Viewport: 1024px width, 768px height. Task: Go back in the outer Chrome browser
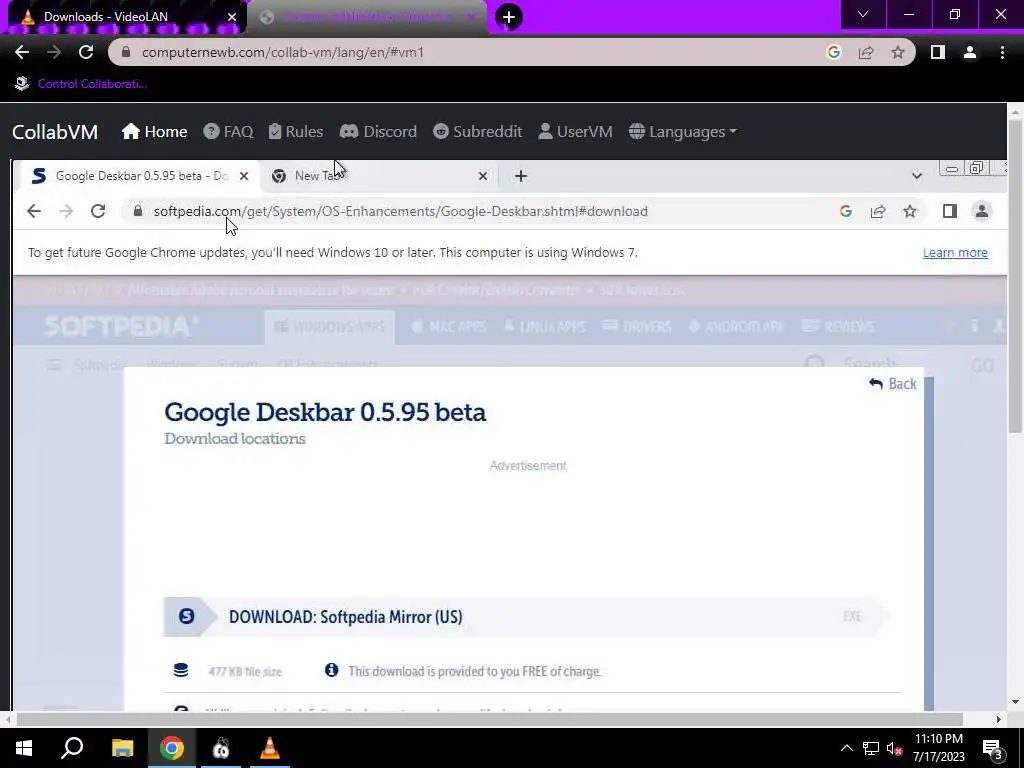[22, 52]
